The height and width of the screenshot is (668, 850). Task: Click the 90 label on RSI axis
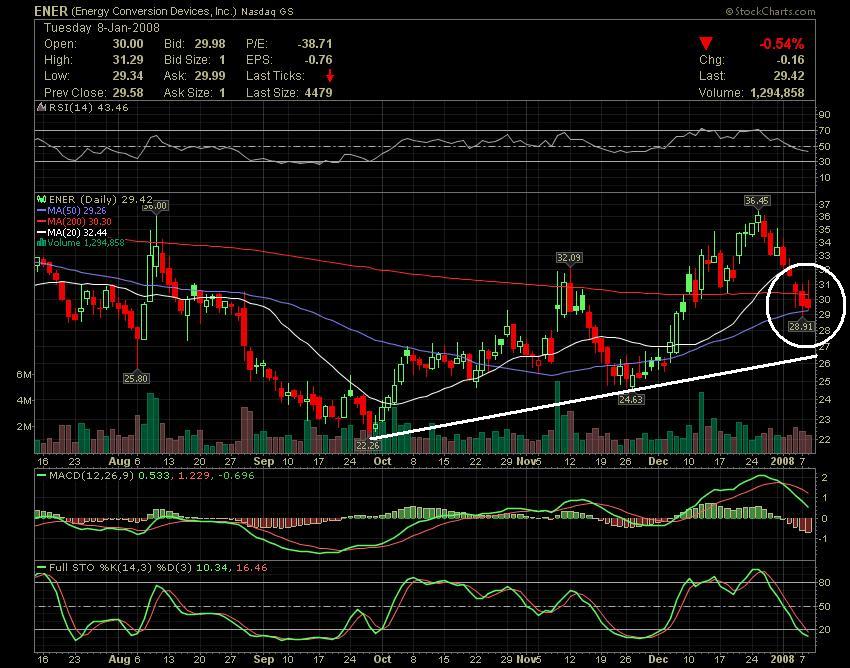pyautogui.click(x=825, y=114)
